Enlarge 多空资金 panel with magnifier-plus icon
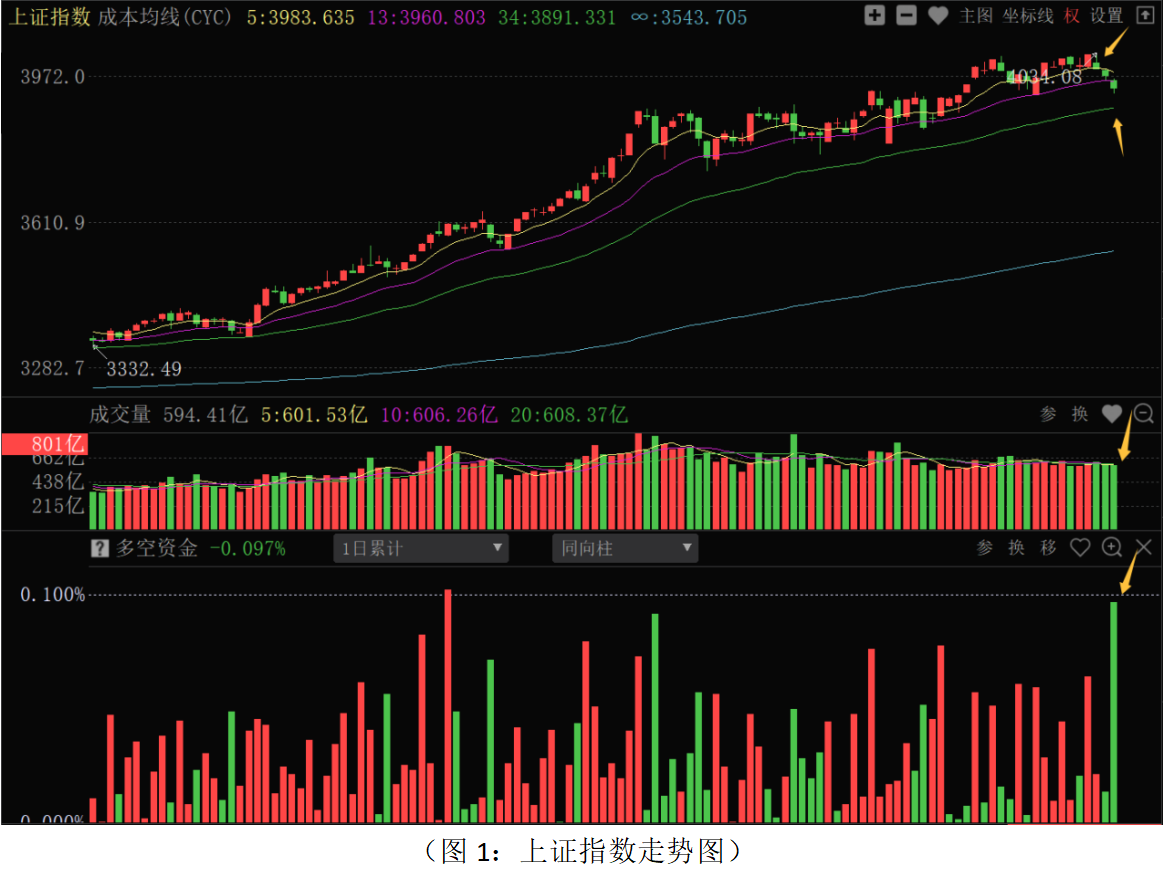The height and width of the screenshot is (876, 1163). pos(1112,548)
